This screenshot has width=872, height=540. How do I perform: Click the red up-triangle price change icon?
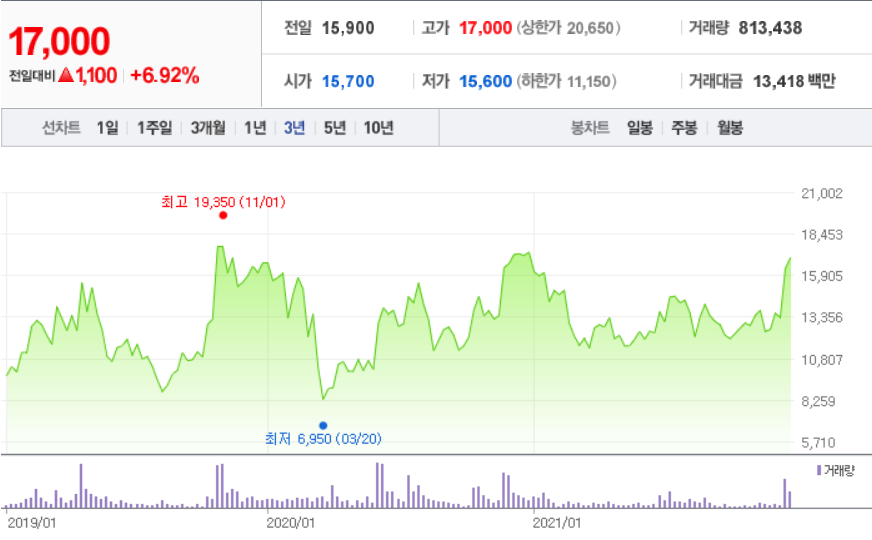[x=66, y=75]
